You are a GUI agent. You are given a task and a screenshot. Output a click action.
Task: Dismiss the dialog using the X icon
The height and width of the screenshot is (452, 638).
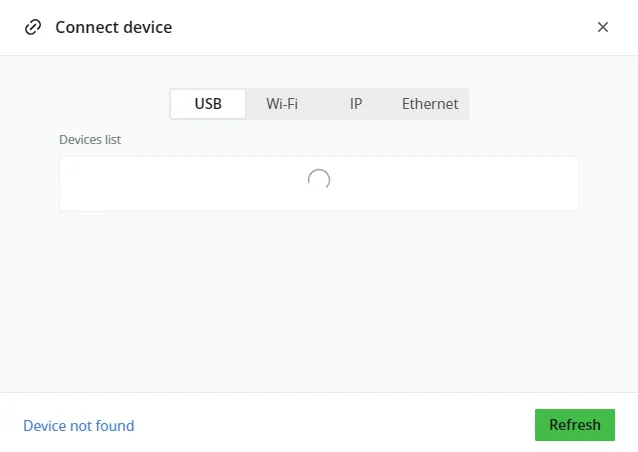point(603,27)
